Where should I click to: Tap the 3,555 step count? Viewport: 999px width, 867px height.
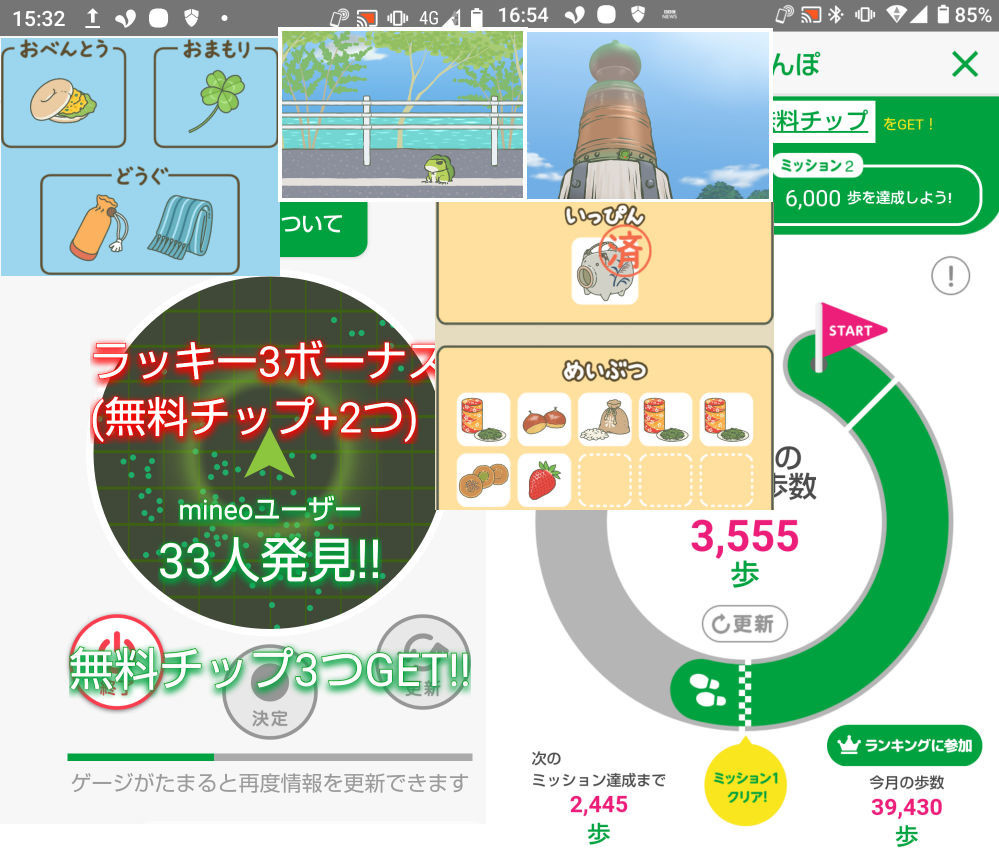tap(744, 536)
